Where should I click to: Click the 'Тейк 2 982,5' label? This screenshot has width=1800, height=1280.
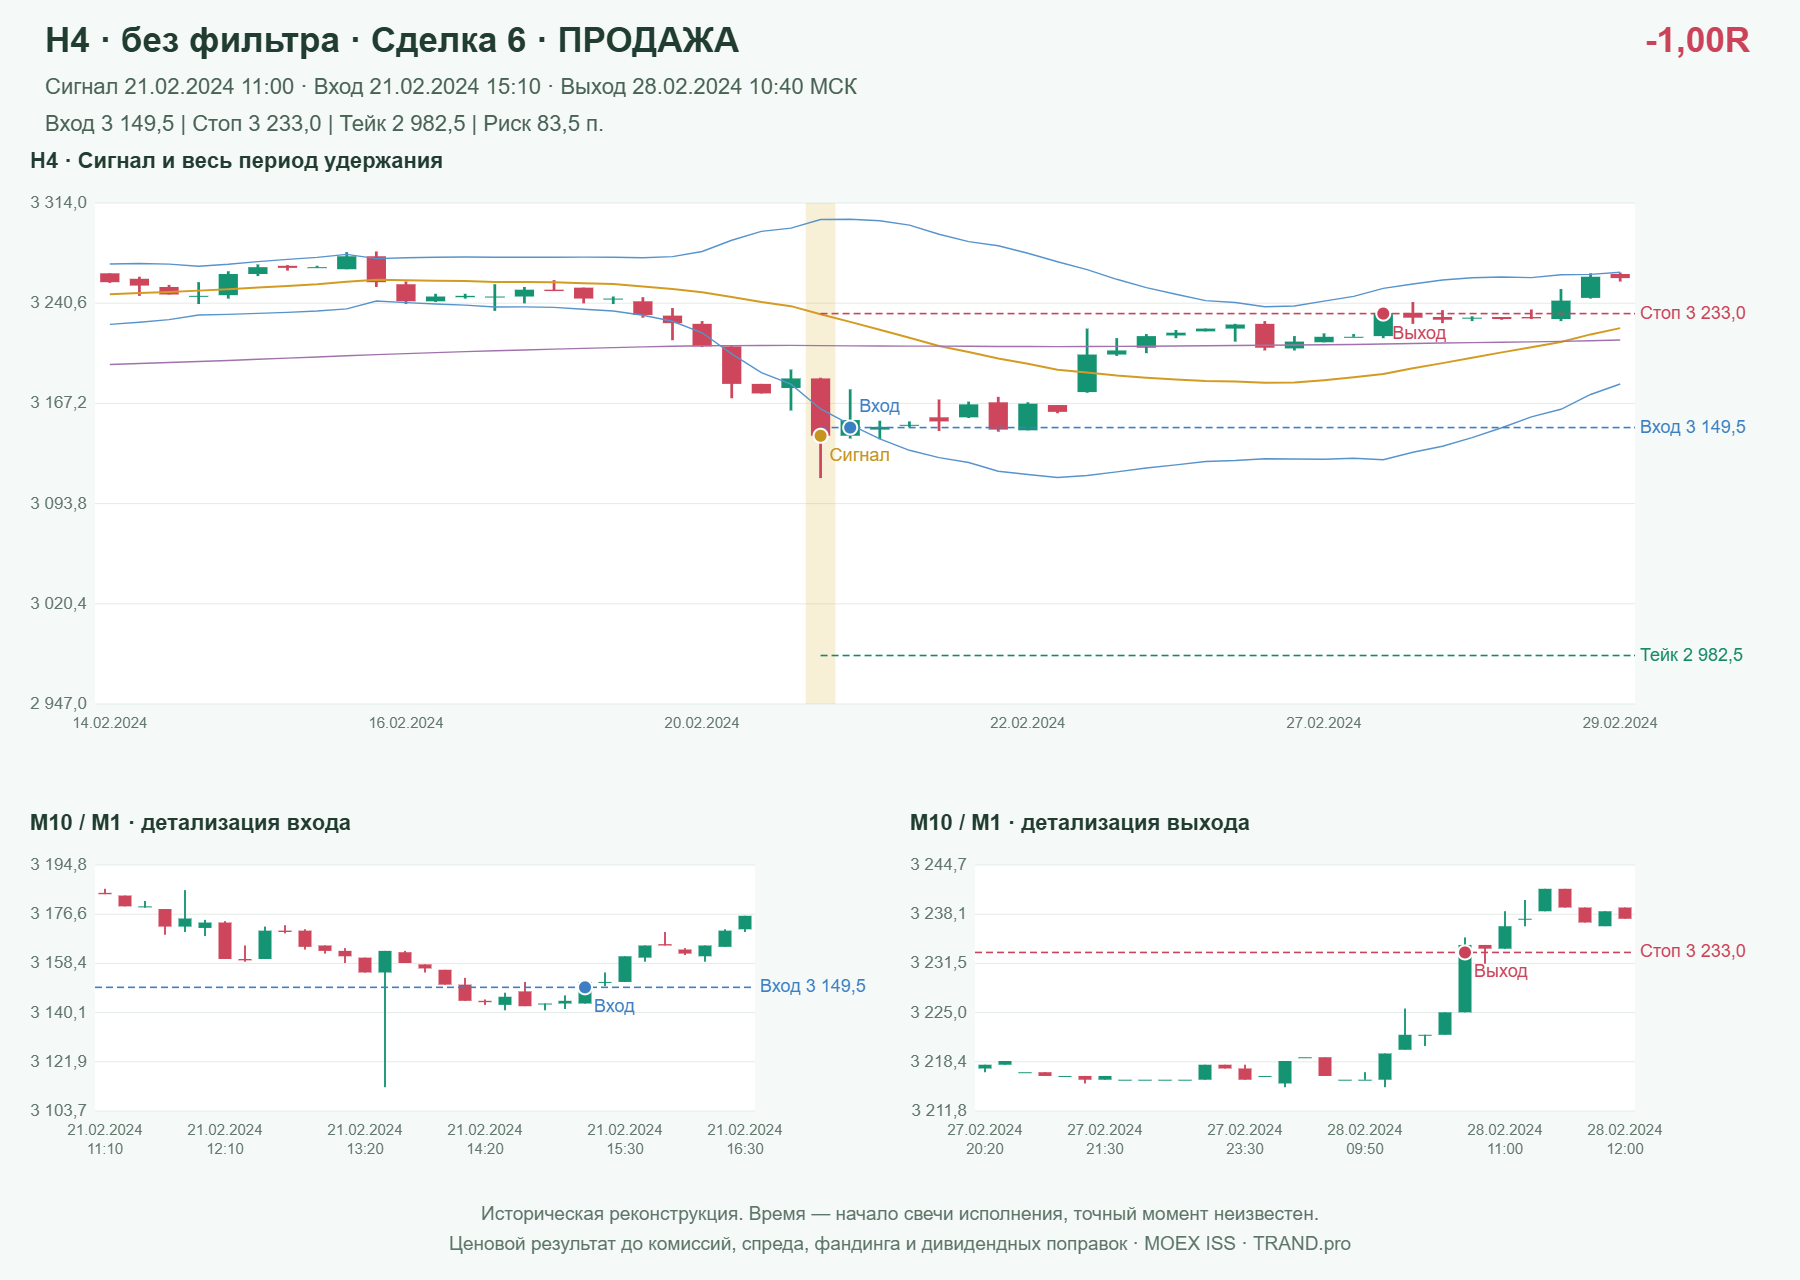(1691, 655)
